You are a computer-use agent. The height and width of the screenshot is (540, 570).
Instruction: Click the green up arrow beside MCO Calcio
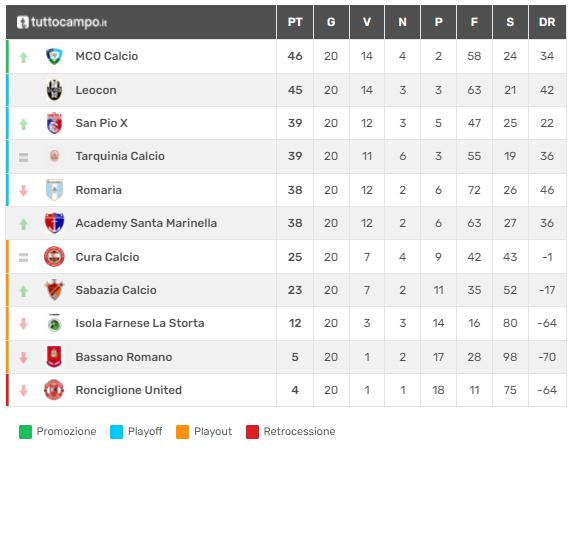pos(24,57)
